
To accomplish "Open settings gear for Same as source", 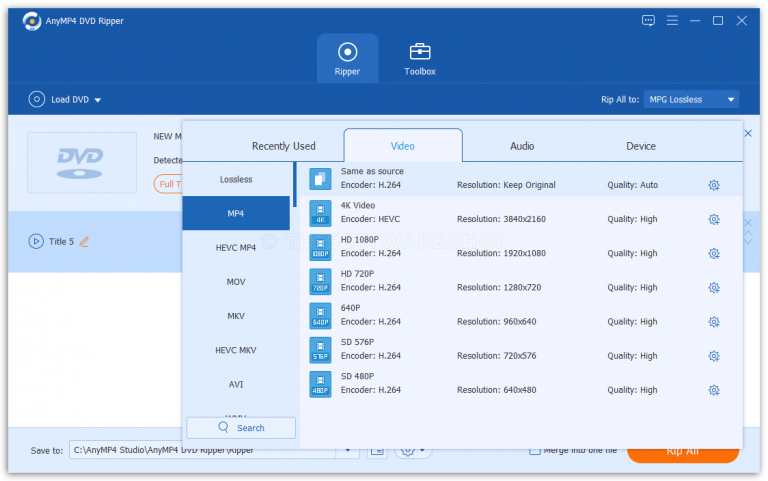I will tap(714, 185).
